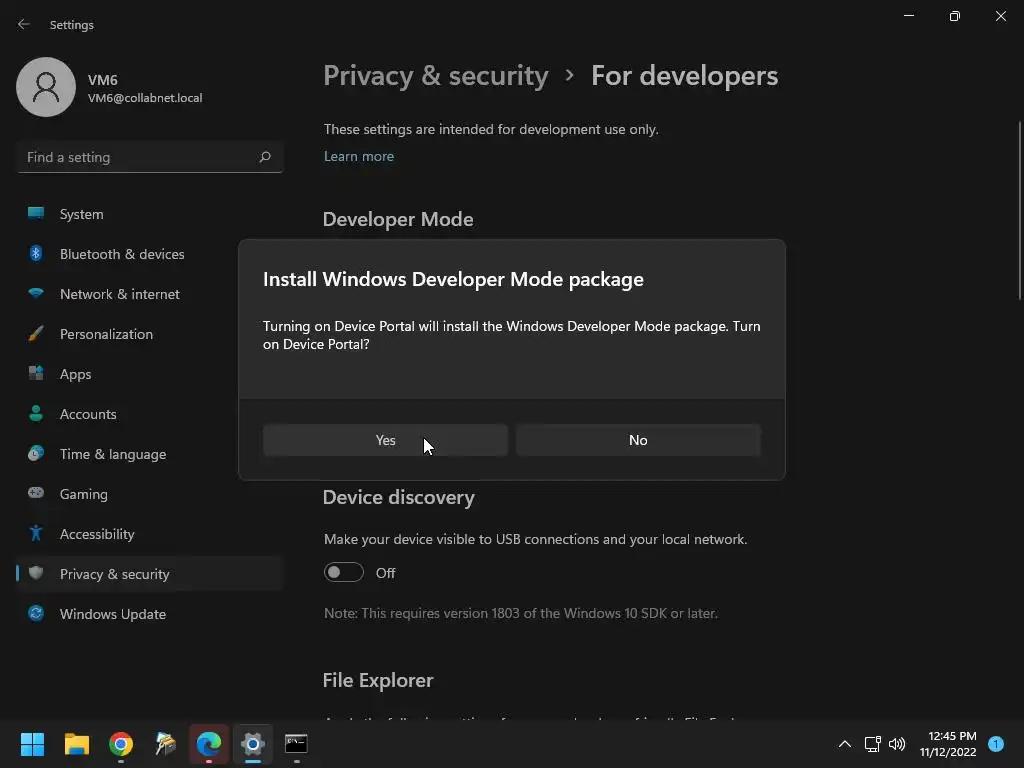Open the Accounts category
The height and width of the screenshot is (768, 1024).
point(150,414)
